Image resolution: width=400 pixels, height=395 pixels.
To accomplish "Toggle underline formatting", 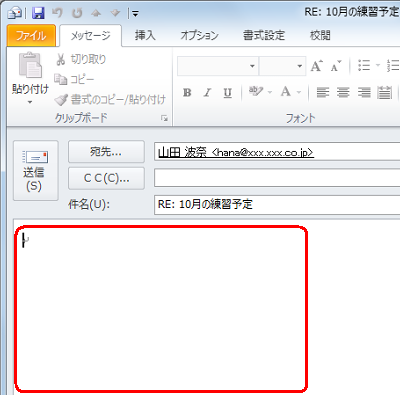I will pyautogui.click(x=228, y=93).
